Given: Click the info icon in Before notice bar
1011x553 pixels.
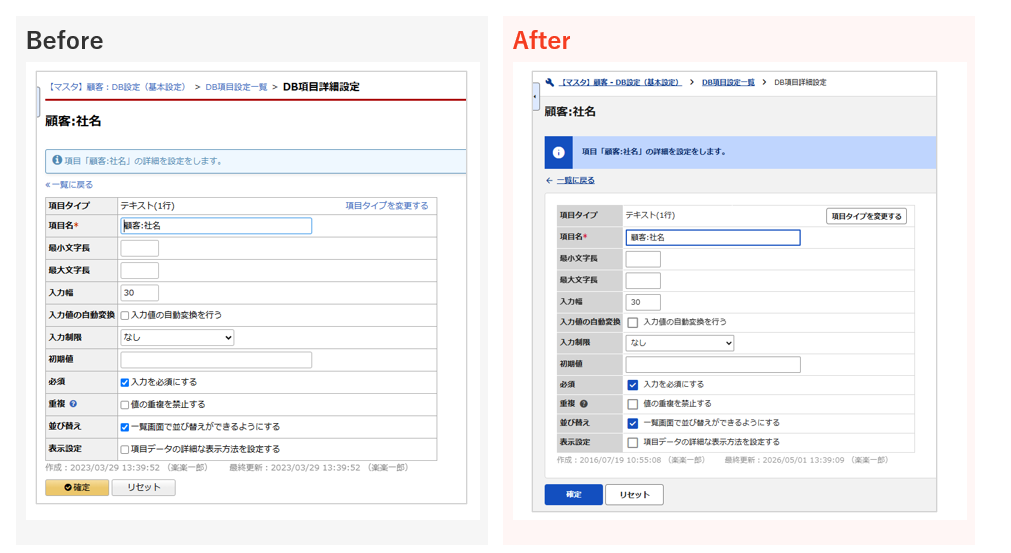Looking at the screenshot, I should [x=57, y=160].
